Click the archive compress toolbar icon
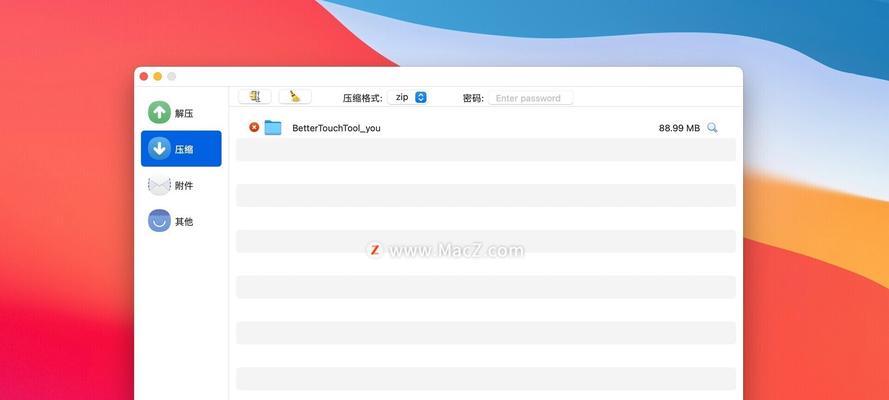 point(255,97)
